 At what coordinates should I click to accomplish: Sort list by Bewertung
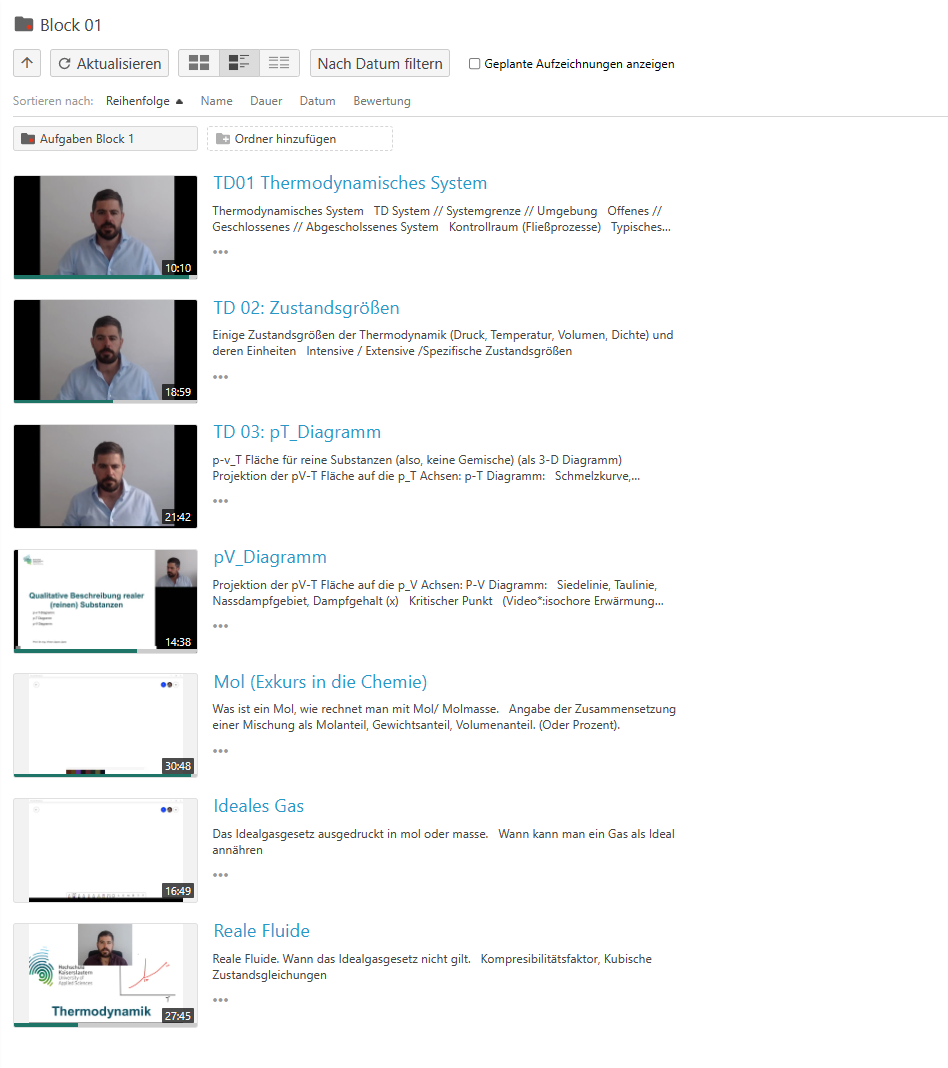pyautogui.click(x=382, y=101)
